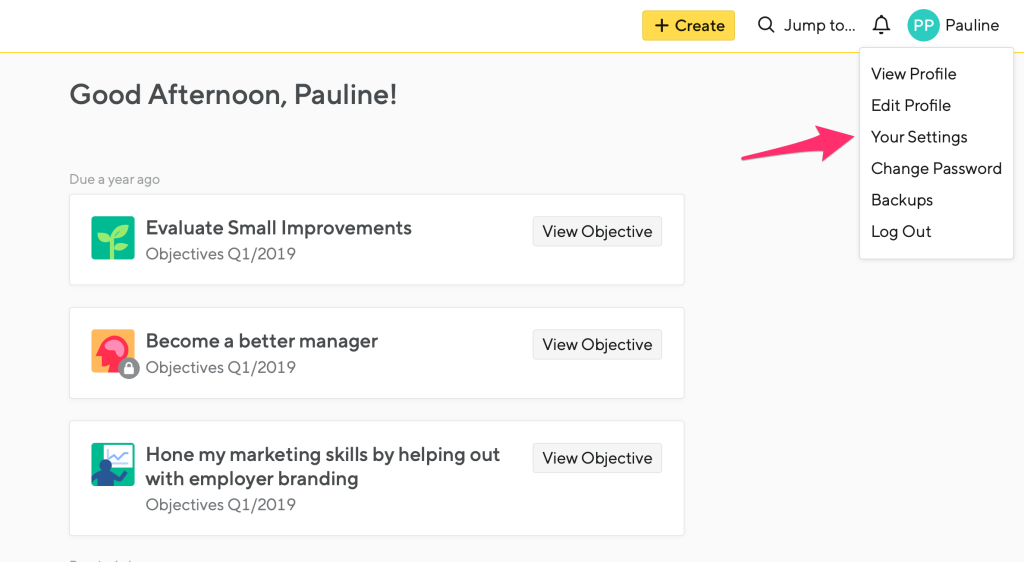
Task: View Objective for Evaluate Small Improvements
Action: [x=597, y=231]
